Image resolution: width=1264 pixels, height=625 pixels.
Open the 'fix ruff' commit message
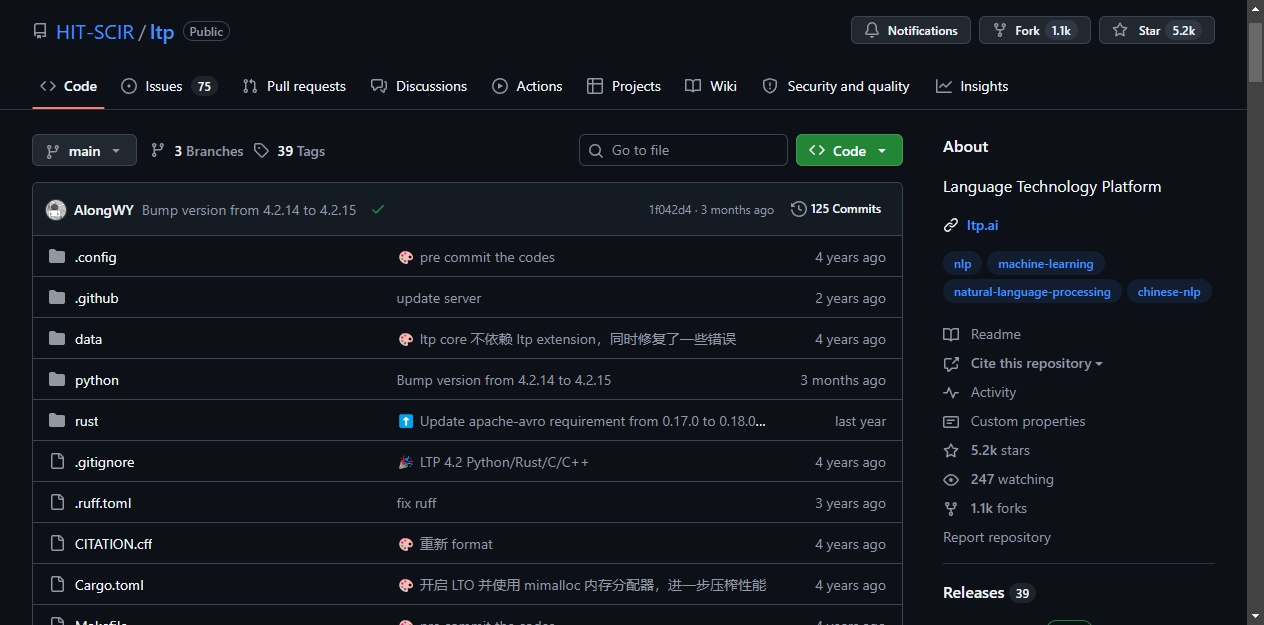[x=417, y=503]
